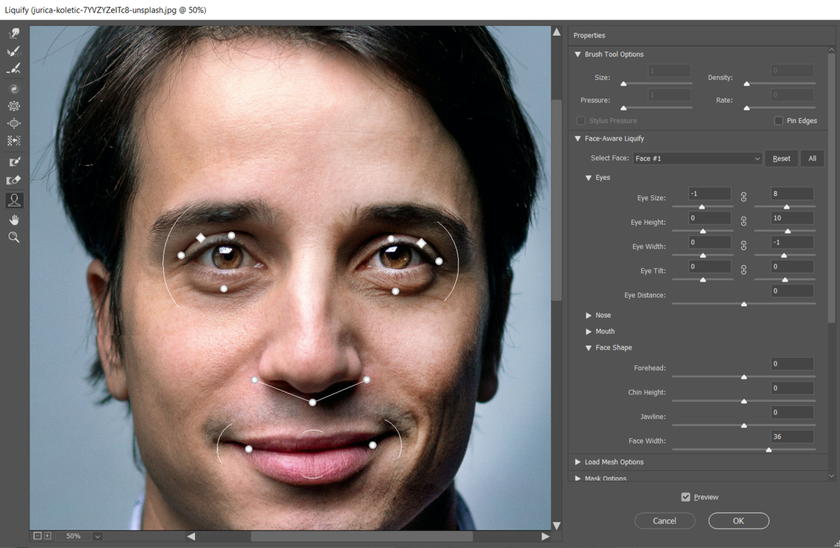The image size is (840, 548).
Task: Collapse the Brush Tool Options section
Action: 578,54
